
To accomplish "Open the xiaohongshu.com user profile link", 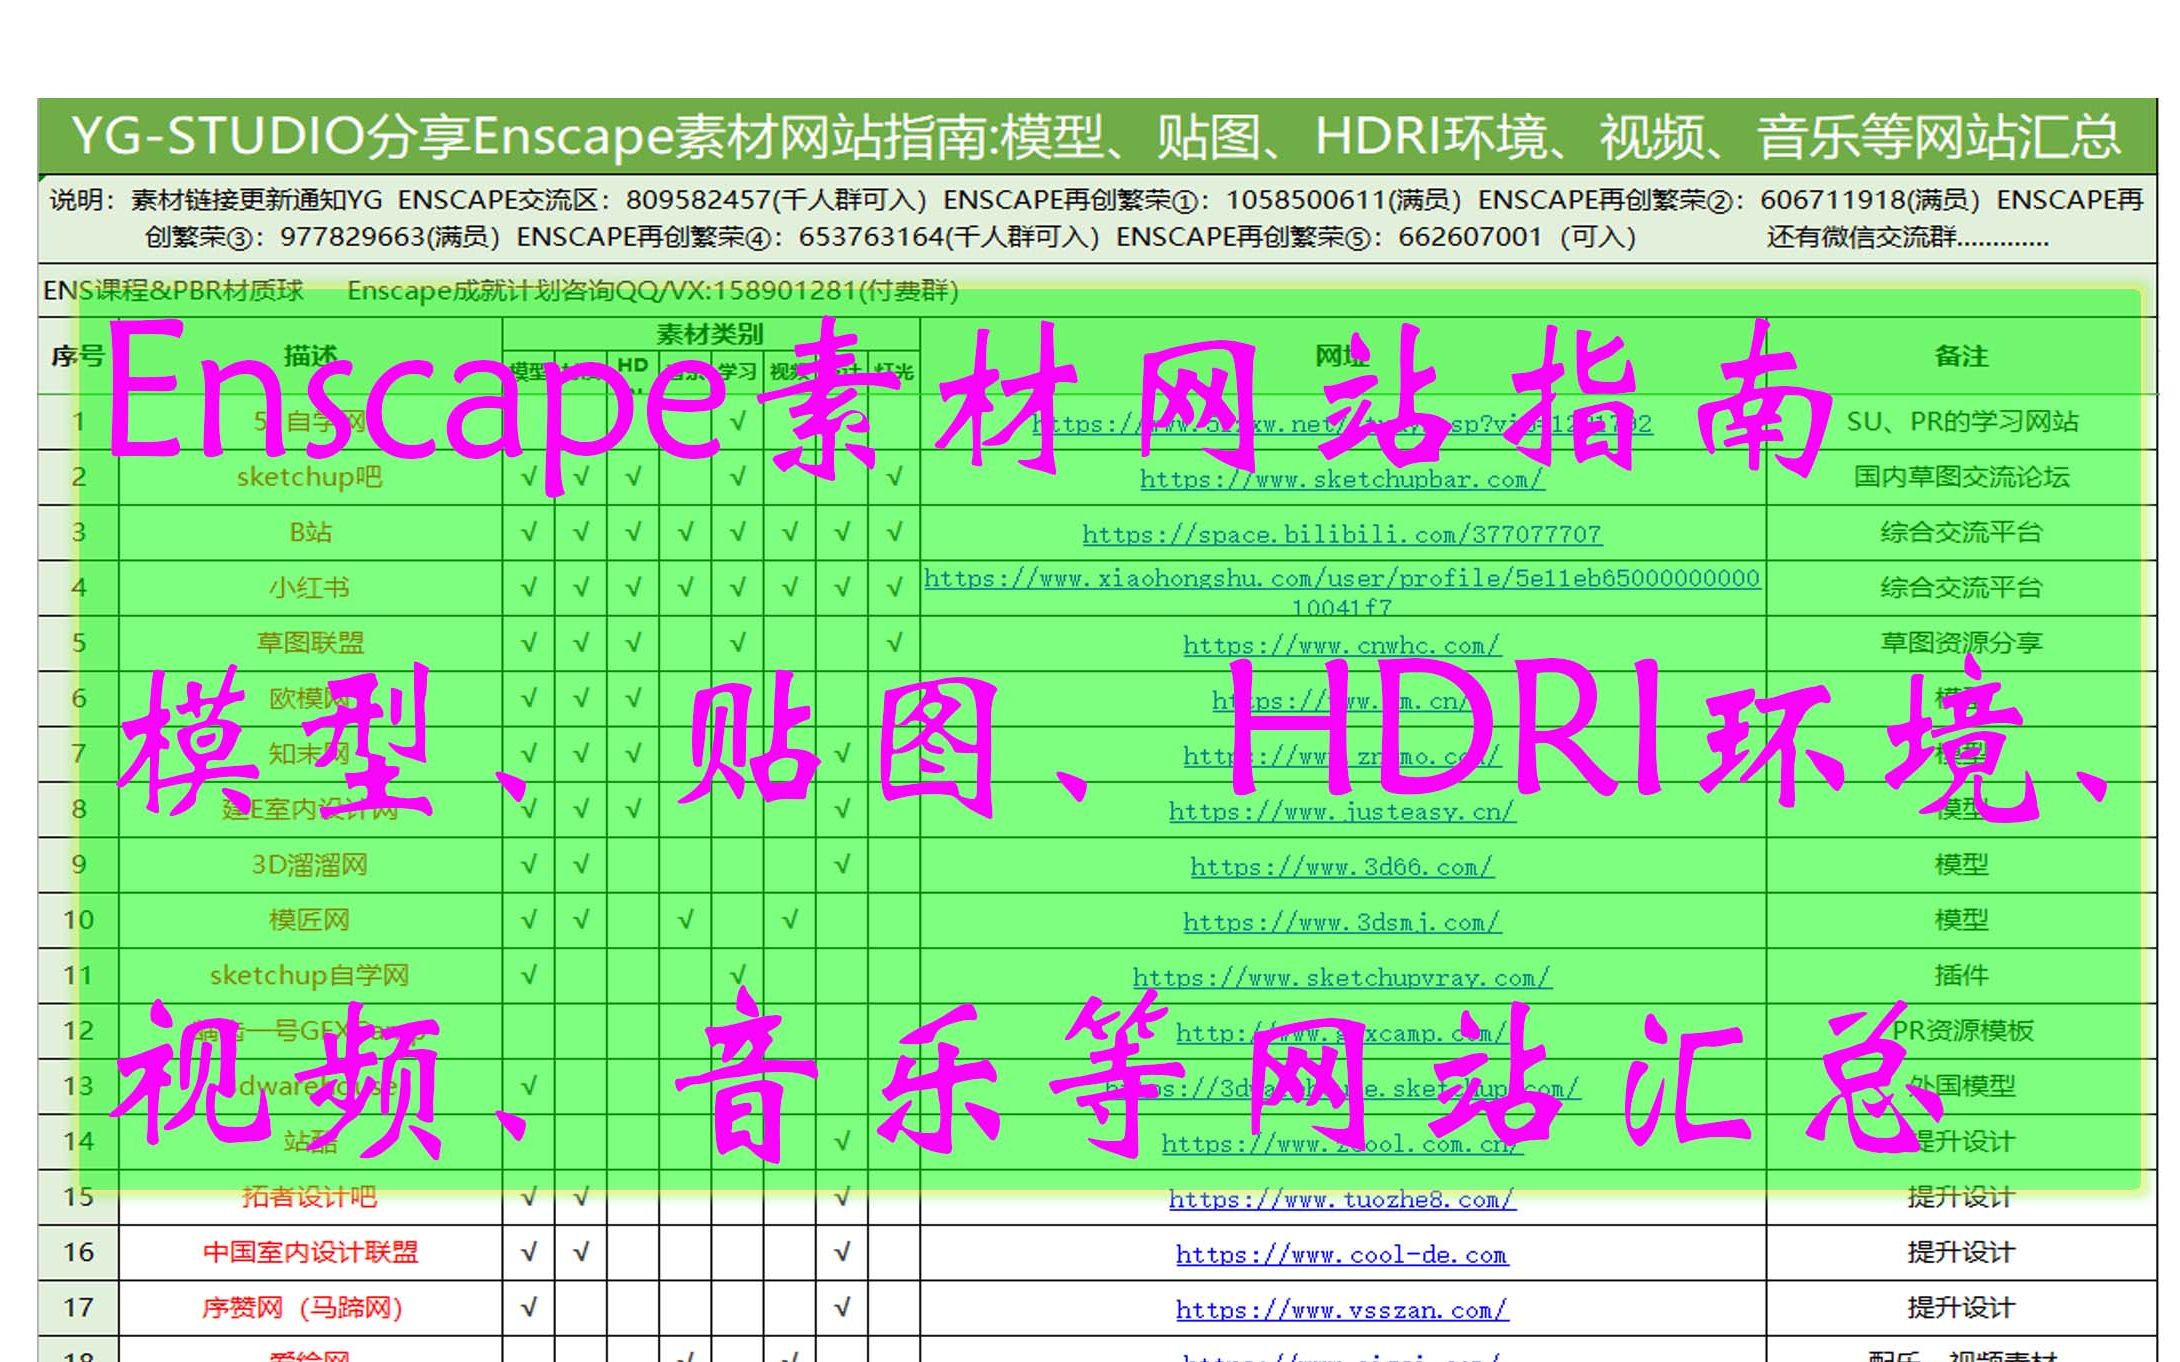I will (x=1342, y=590).
